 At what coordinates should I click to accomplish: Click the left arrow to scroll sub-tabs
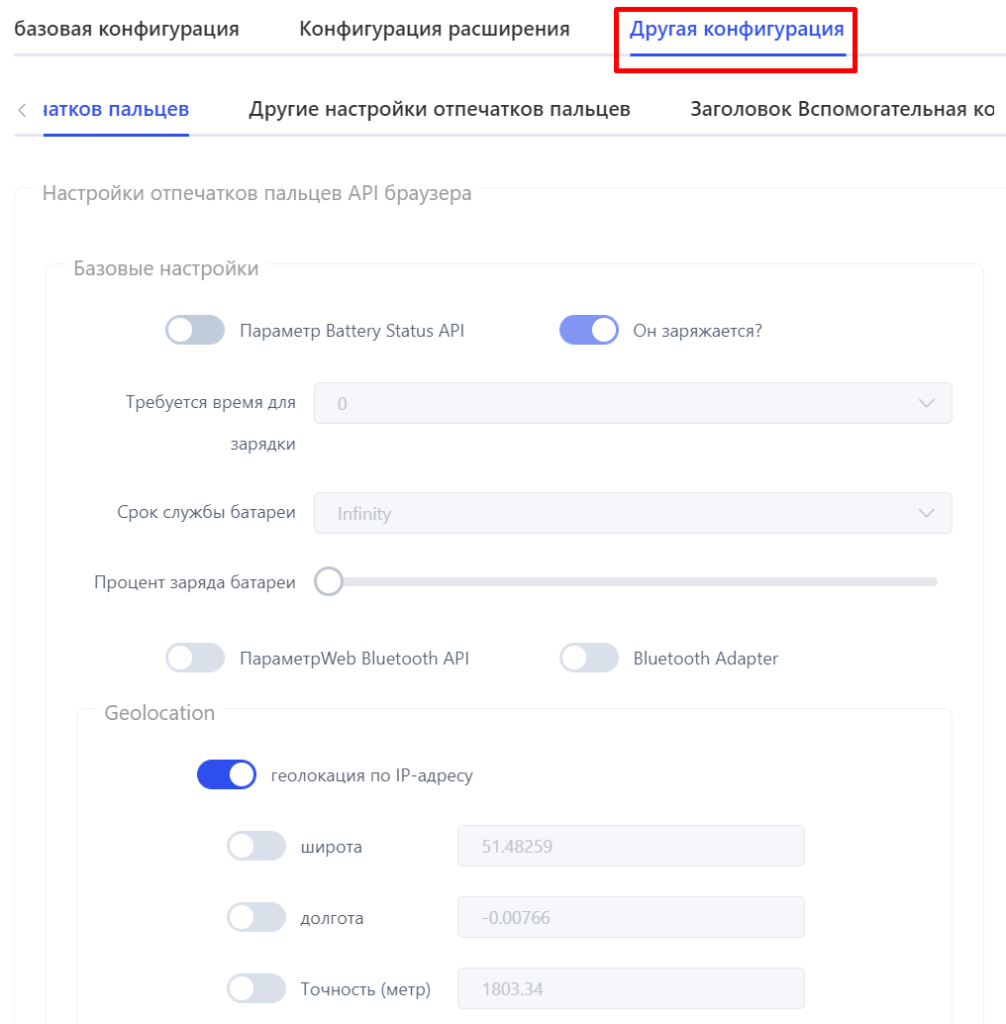click(x=22, y=110)
